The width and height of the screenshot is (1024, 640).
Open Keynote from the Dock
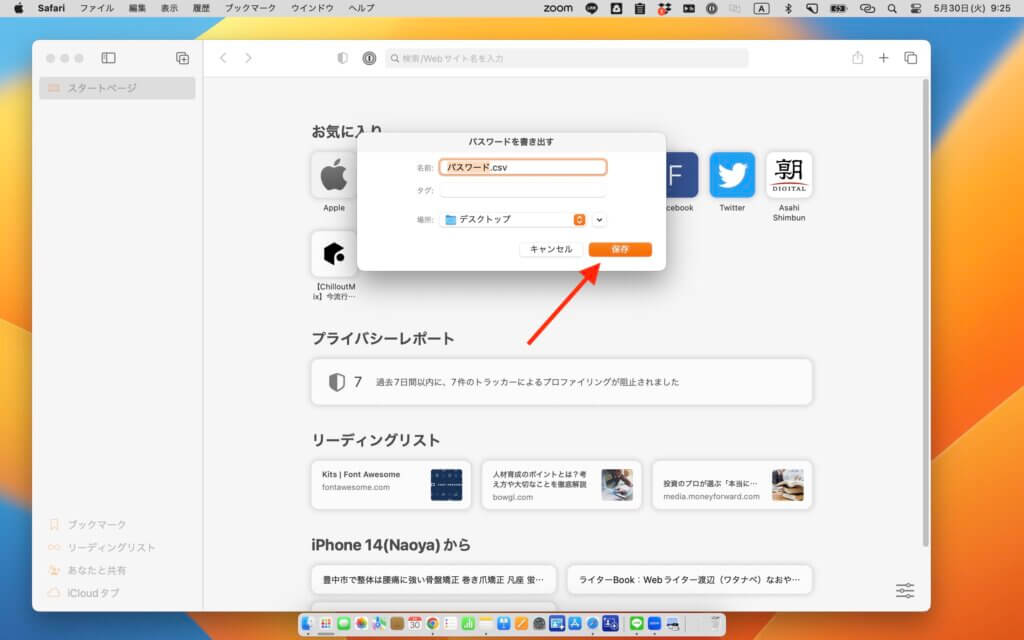(504, 624)
